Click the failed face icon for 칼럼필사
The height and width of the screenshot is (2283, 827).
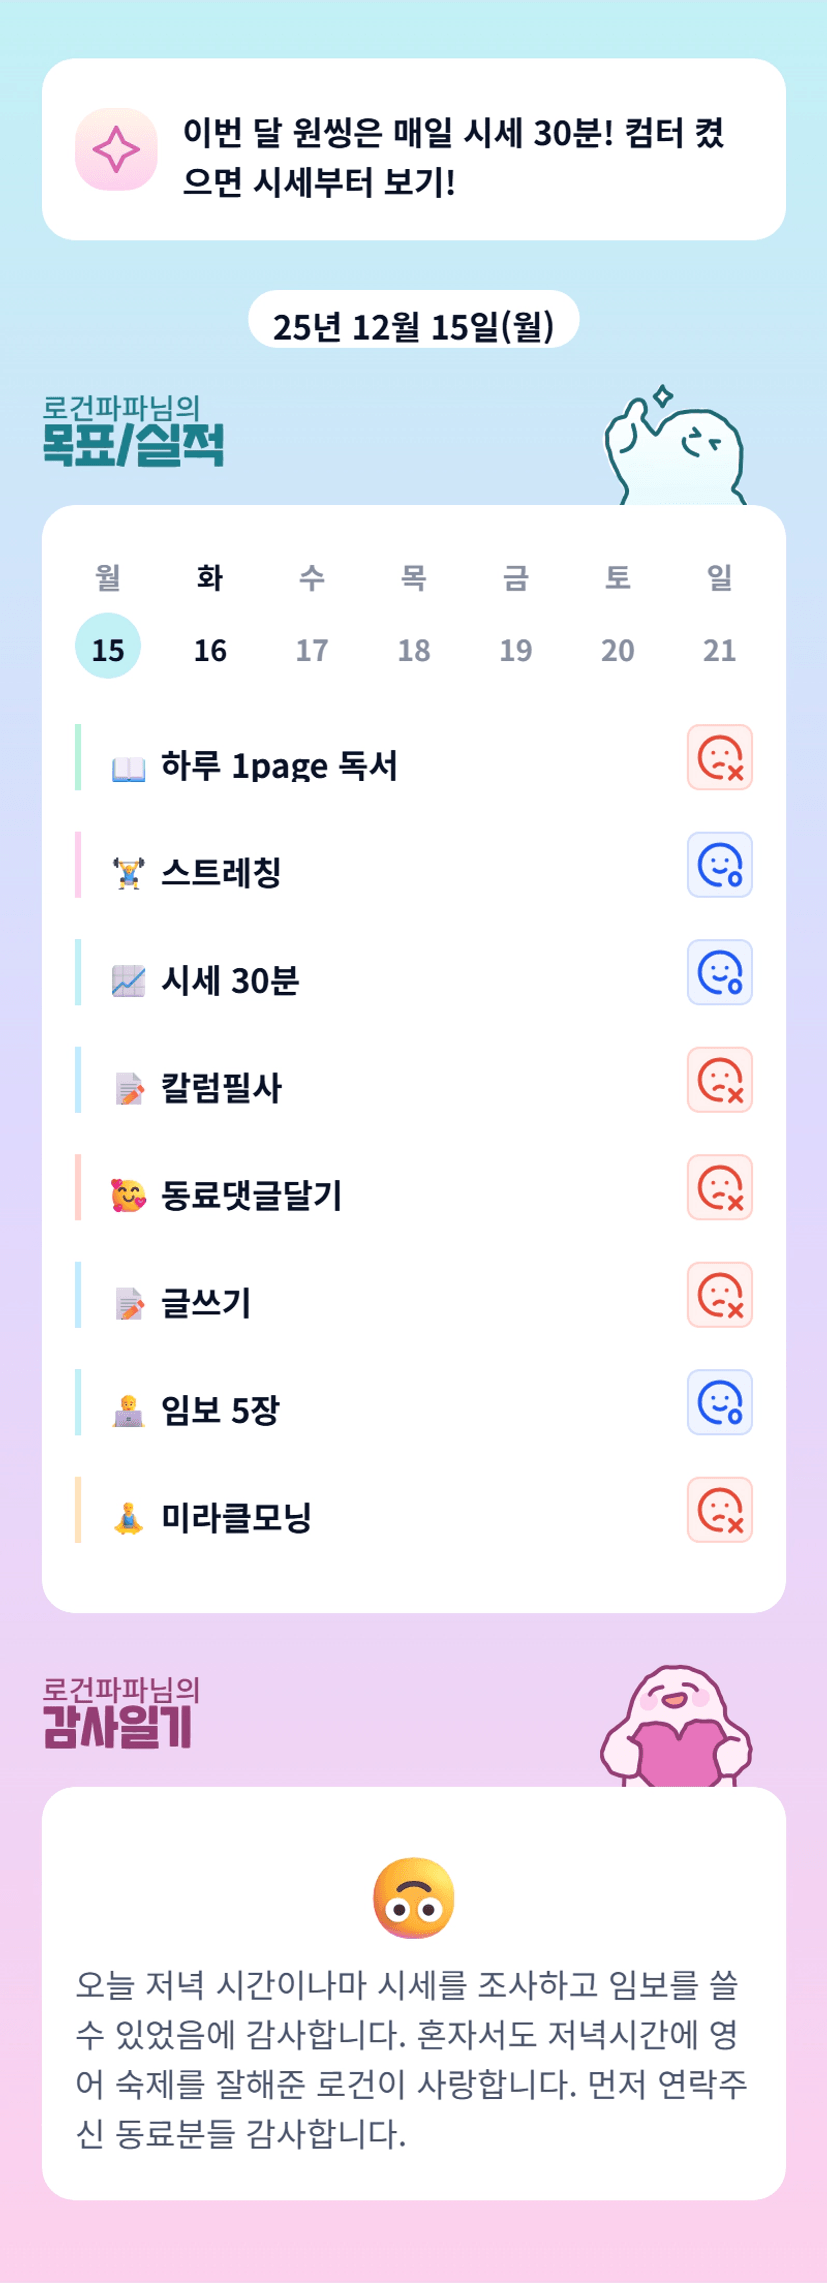click(x=719, y=1080)
